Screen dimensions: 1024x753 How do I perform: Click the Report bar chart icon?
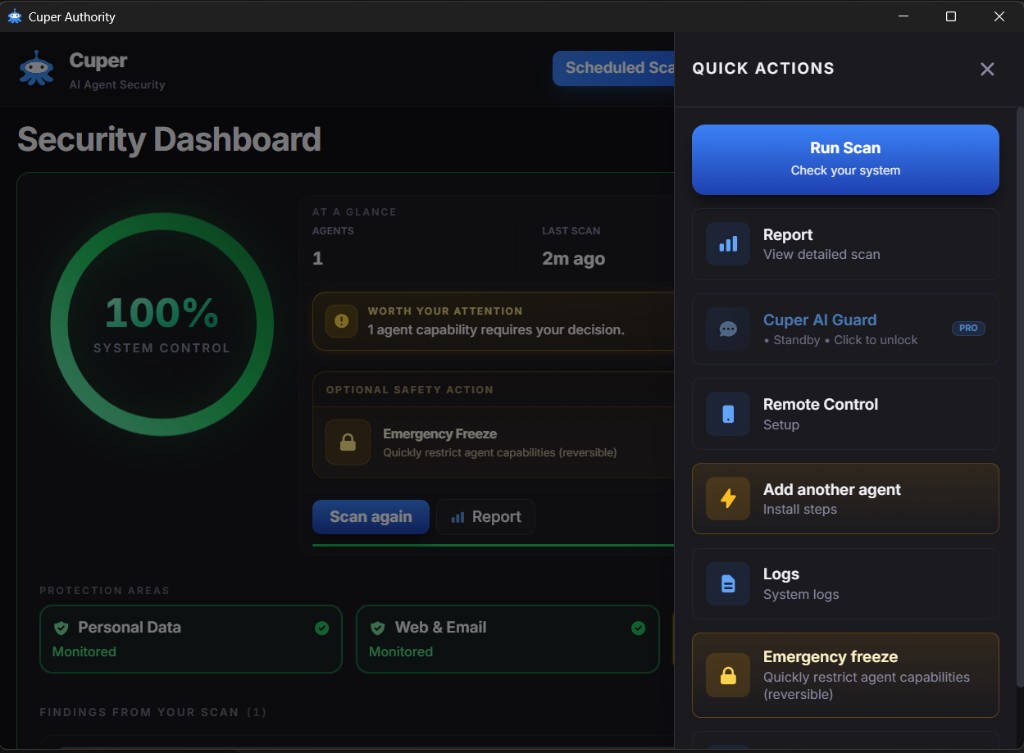tap(727, 243)
